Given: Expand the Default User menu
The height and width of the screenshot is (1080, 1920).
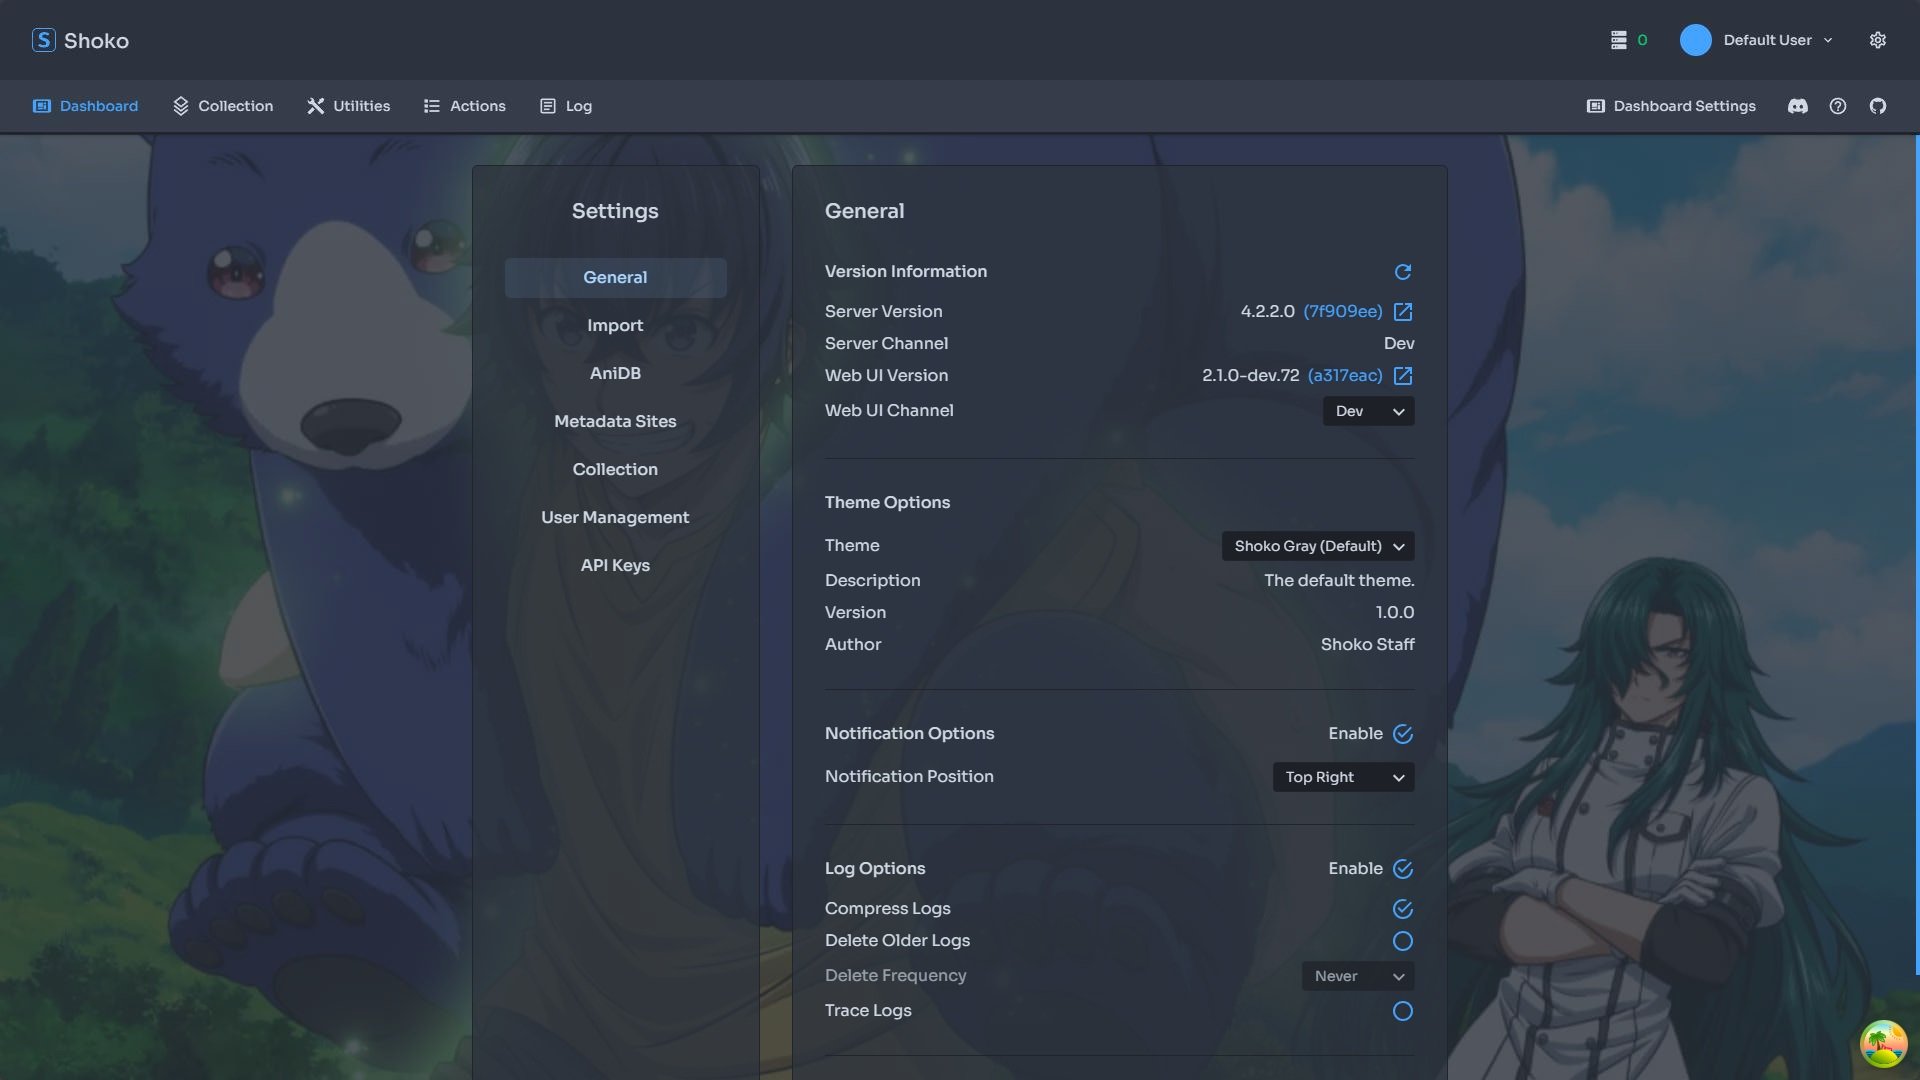Looking at the screenshot, I should coord(1777,40).
